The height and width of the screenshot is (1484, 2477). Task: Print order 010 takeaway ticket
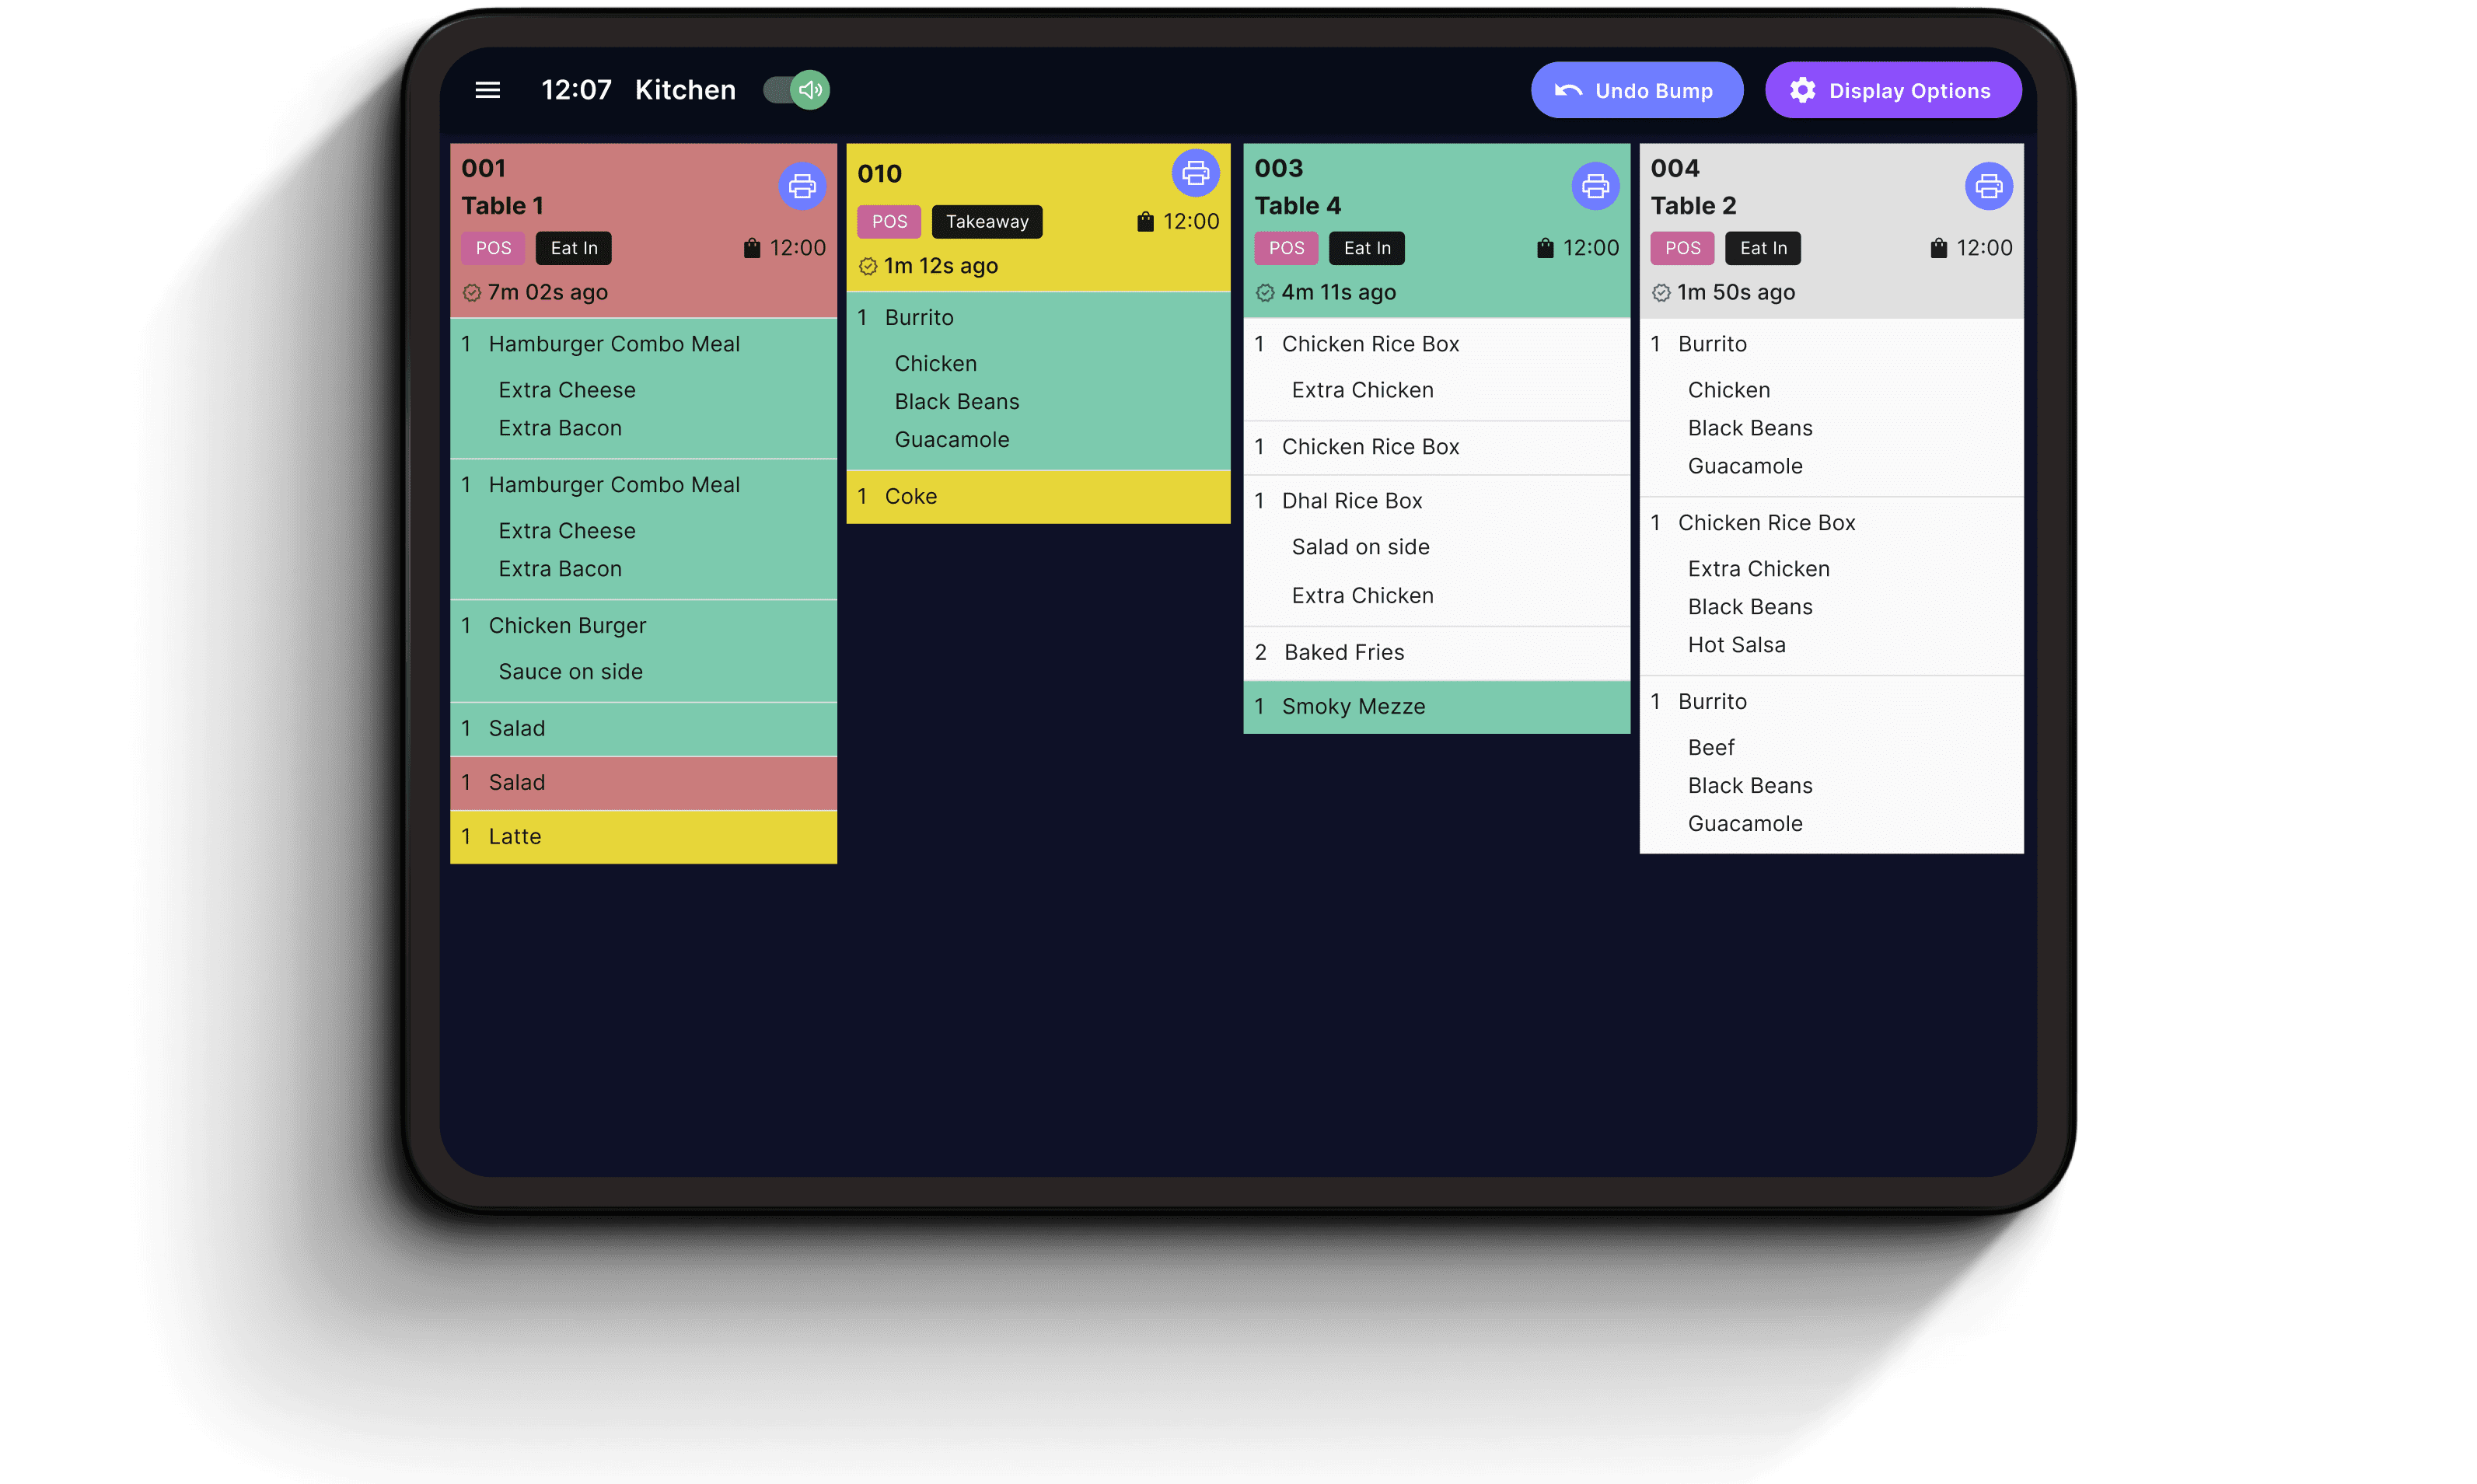[x=1195, y=174]
